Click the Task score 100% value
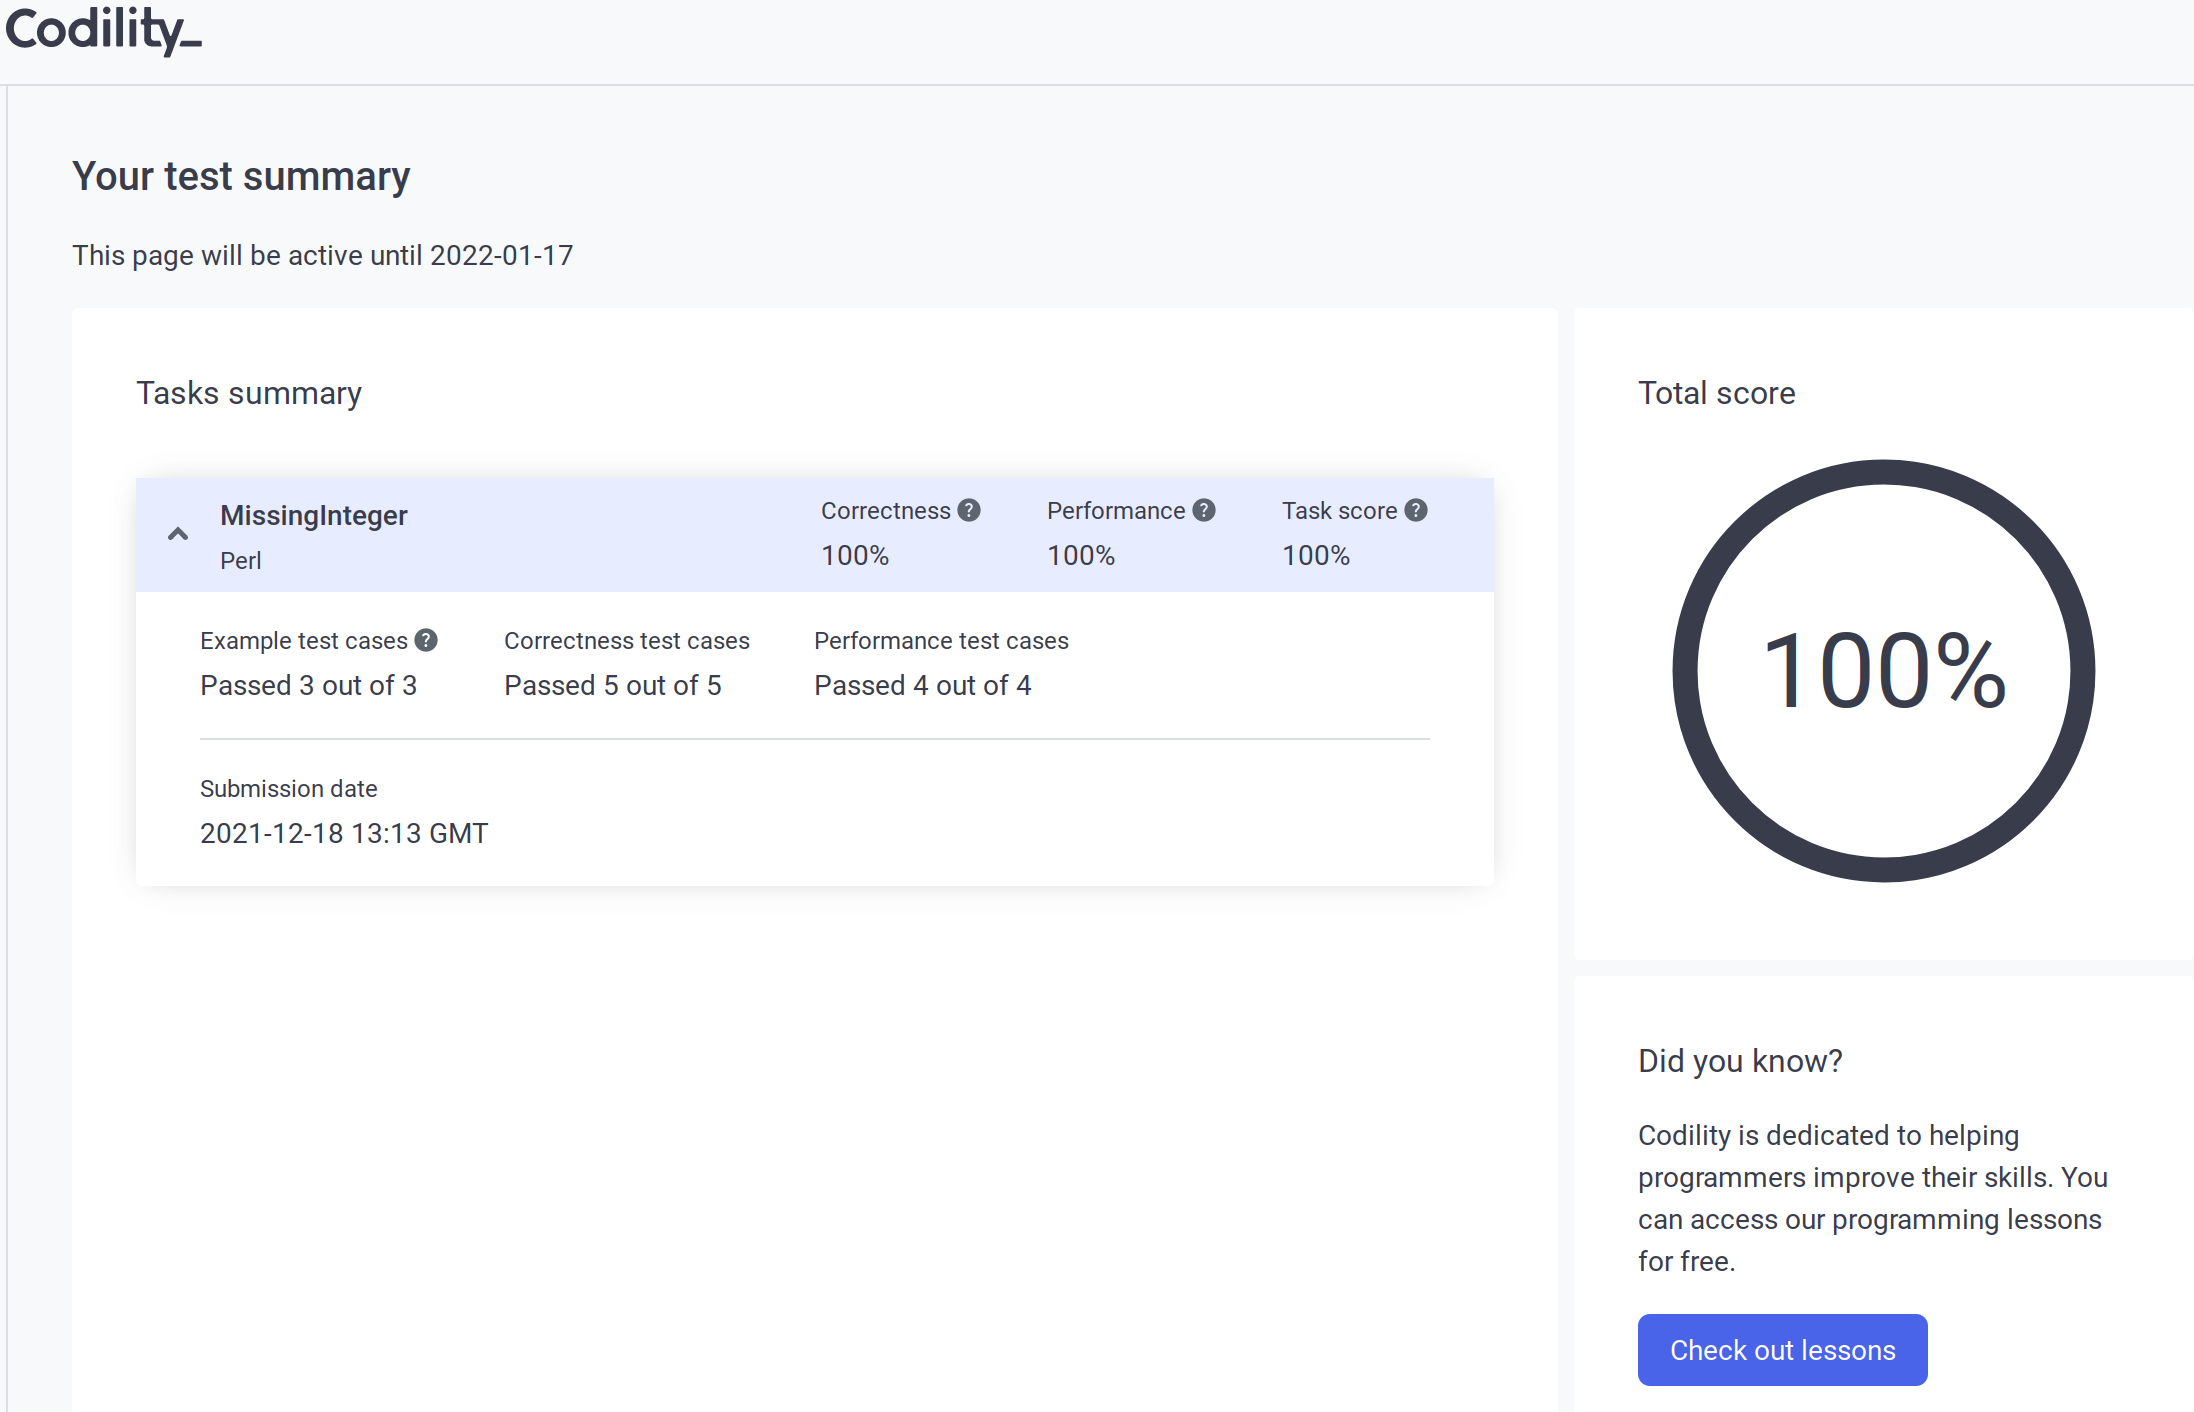2194x1412 pixels. (x=1316, y=555)
